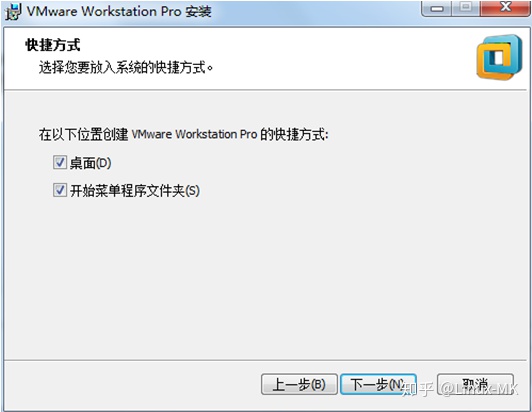Click the 快捷方式 bold heading
Viewport: 532px width, 412px height.
[53, 45]
